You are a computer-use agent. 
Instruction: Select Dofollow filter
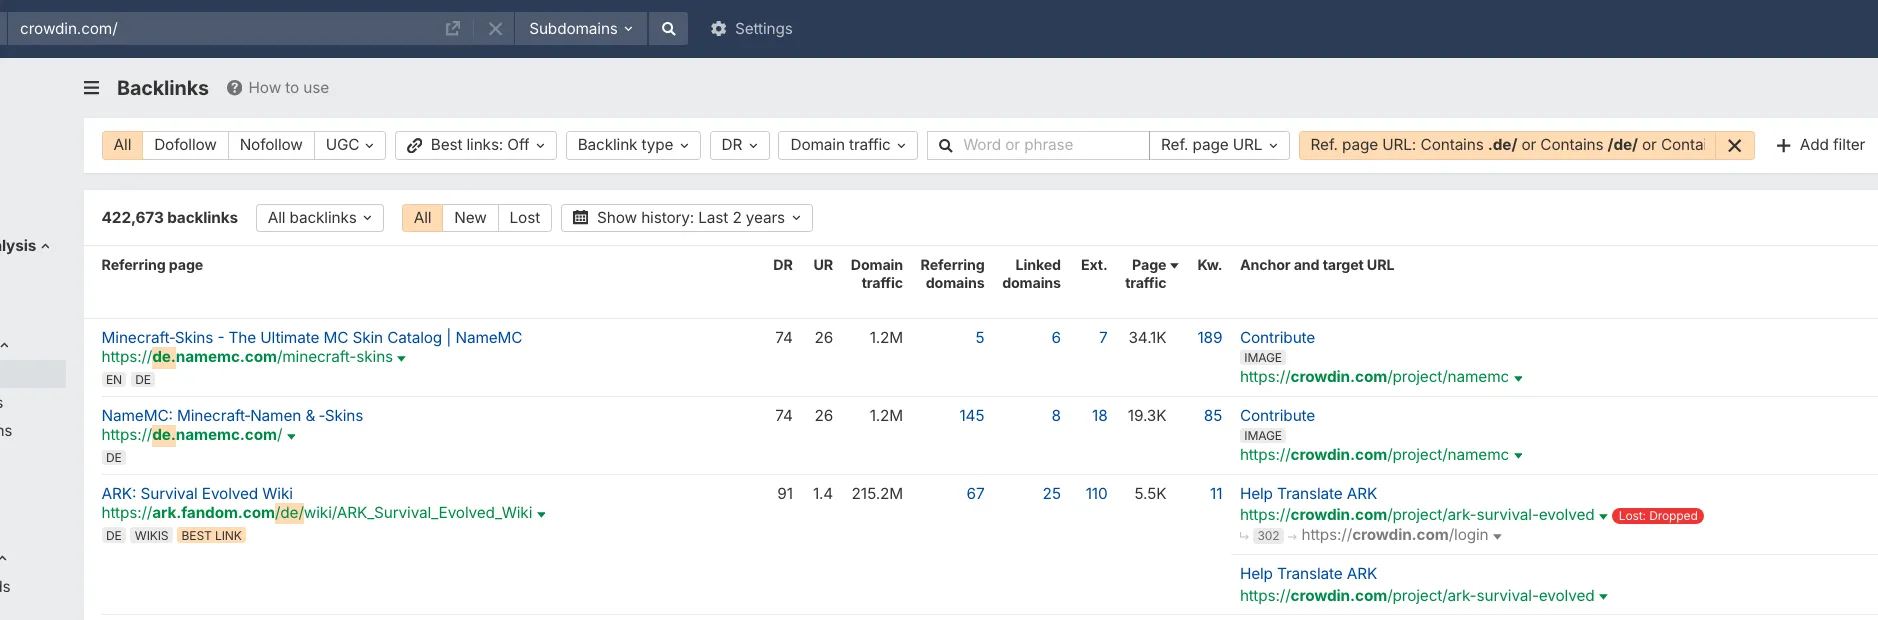coord(185,145)
